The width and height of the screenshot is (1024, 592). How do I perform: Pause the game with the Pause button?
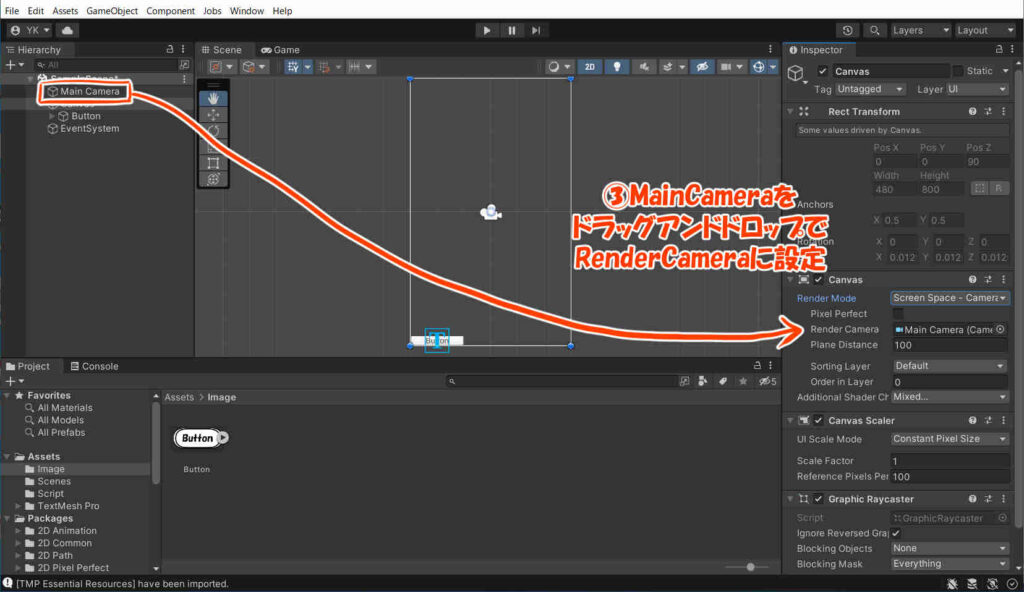click(511, 30)
